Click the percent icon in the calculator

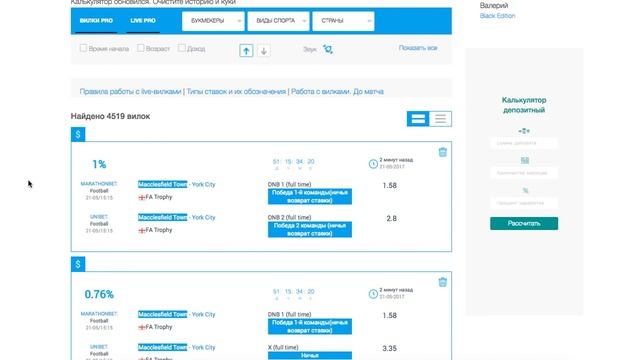[525, 191]
